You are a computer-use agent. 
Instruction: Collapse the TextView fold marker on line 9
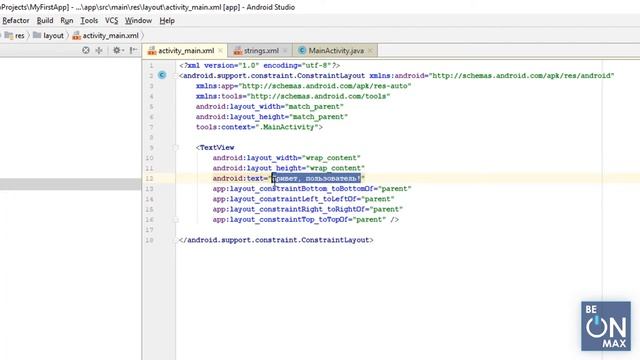[x=176, y=147]
